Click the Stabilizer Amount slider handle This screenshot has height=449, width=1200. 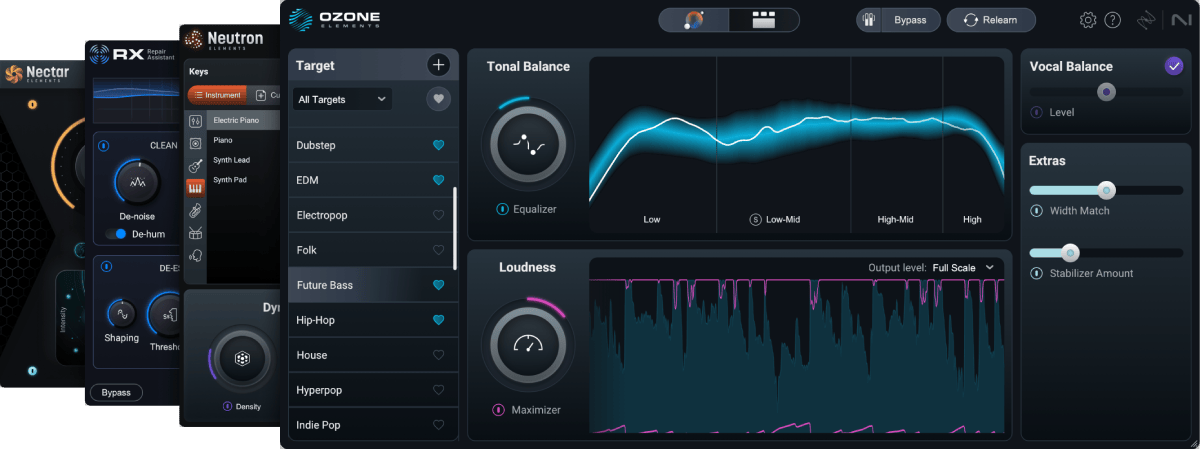coord(1070,253)
